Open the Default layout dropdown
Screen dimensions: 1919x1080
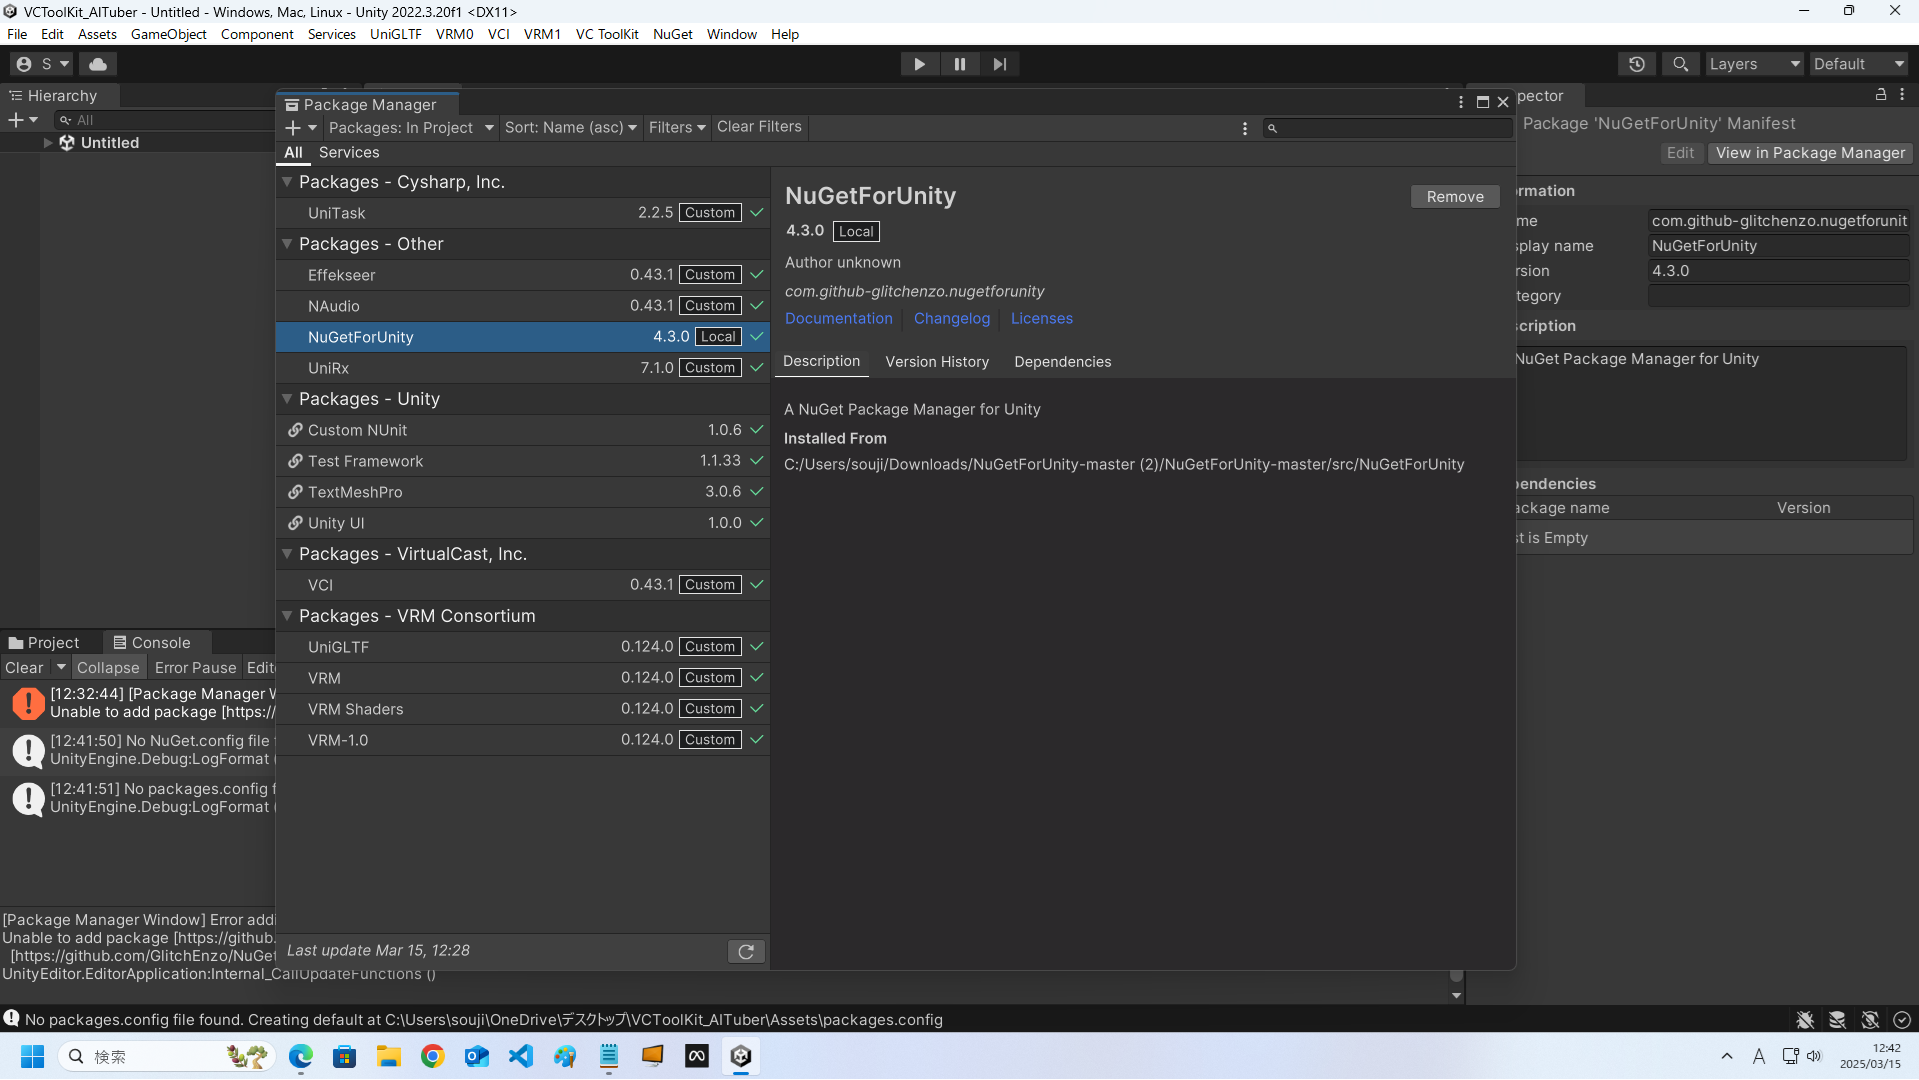tap(1859, 64)
